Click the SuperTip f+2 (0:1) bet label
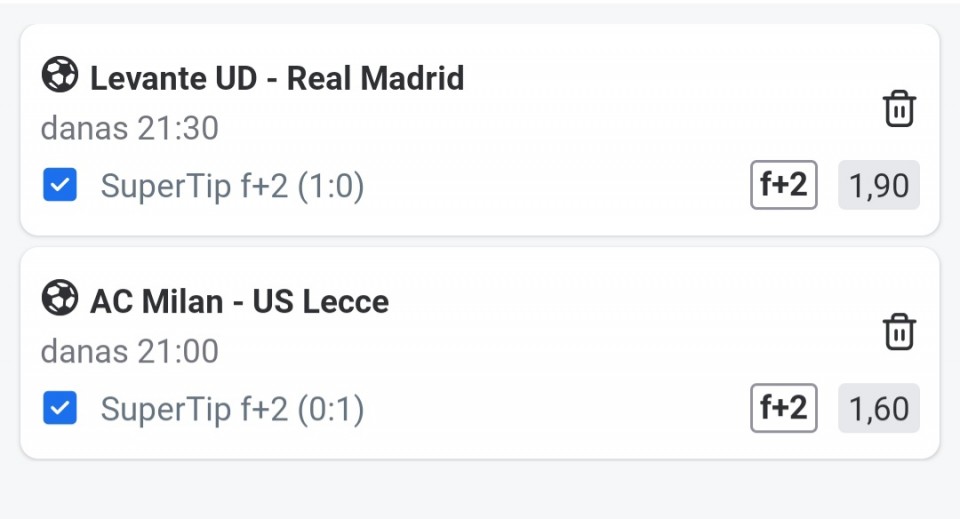 point(232,409)
